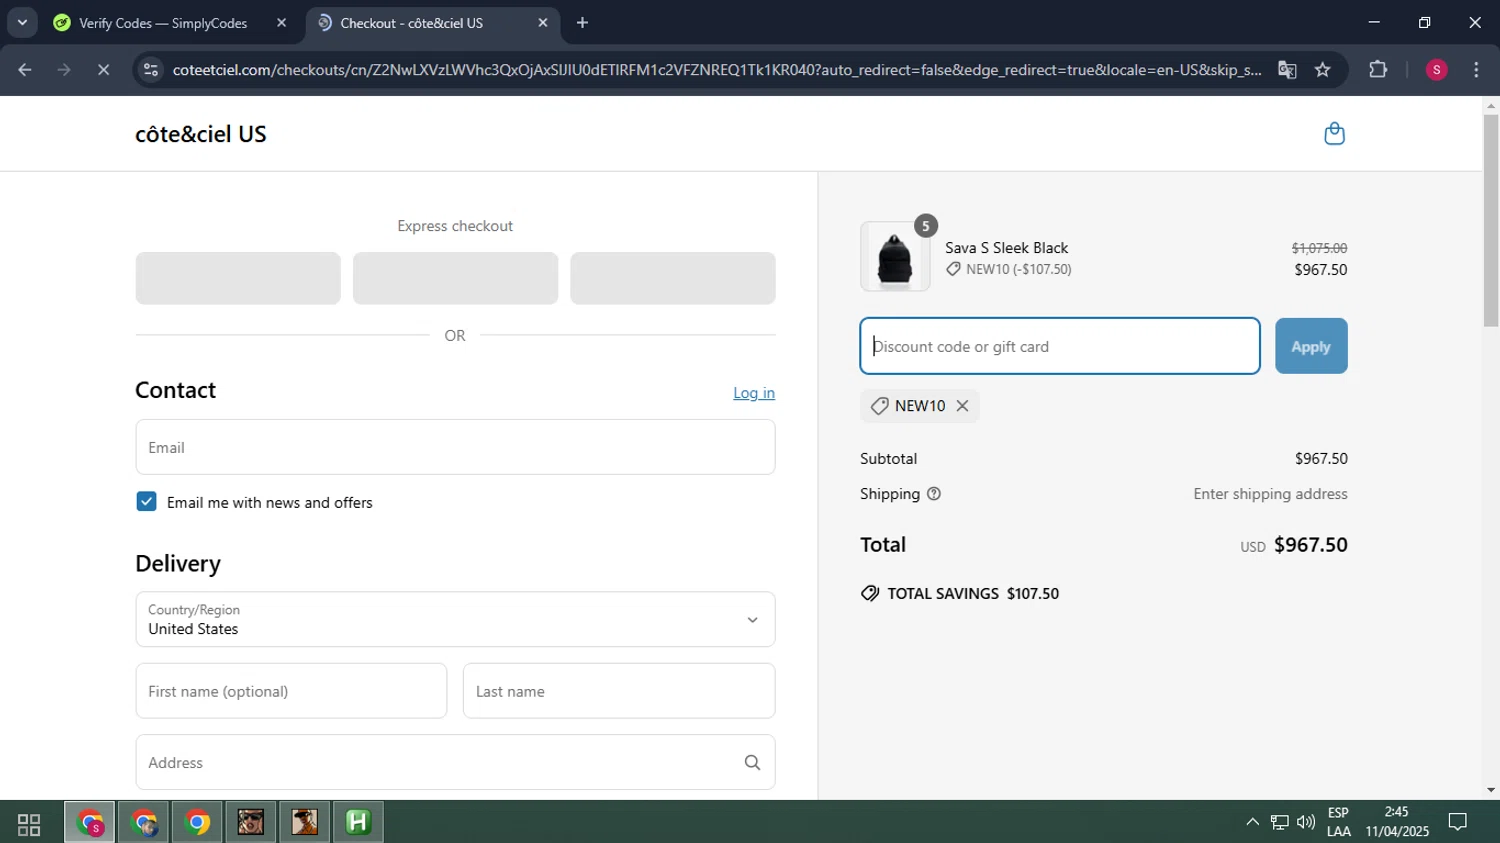Open the volume speaker tray icon
1500x843 pixels.
[x=1306, y=822]
